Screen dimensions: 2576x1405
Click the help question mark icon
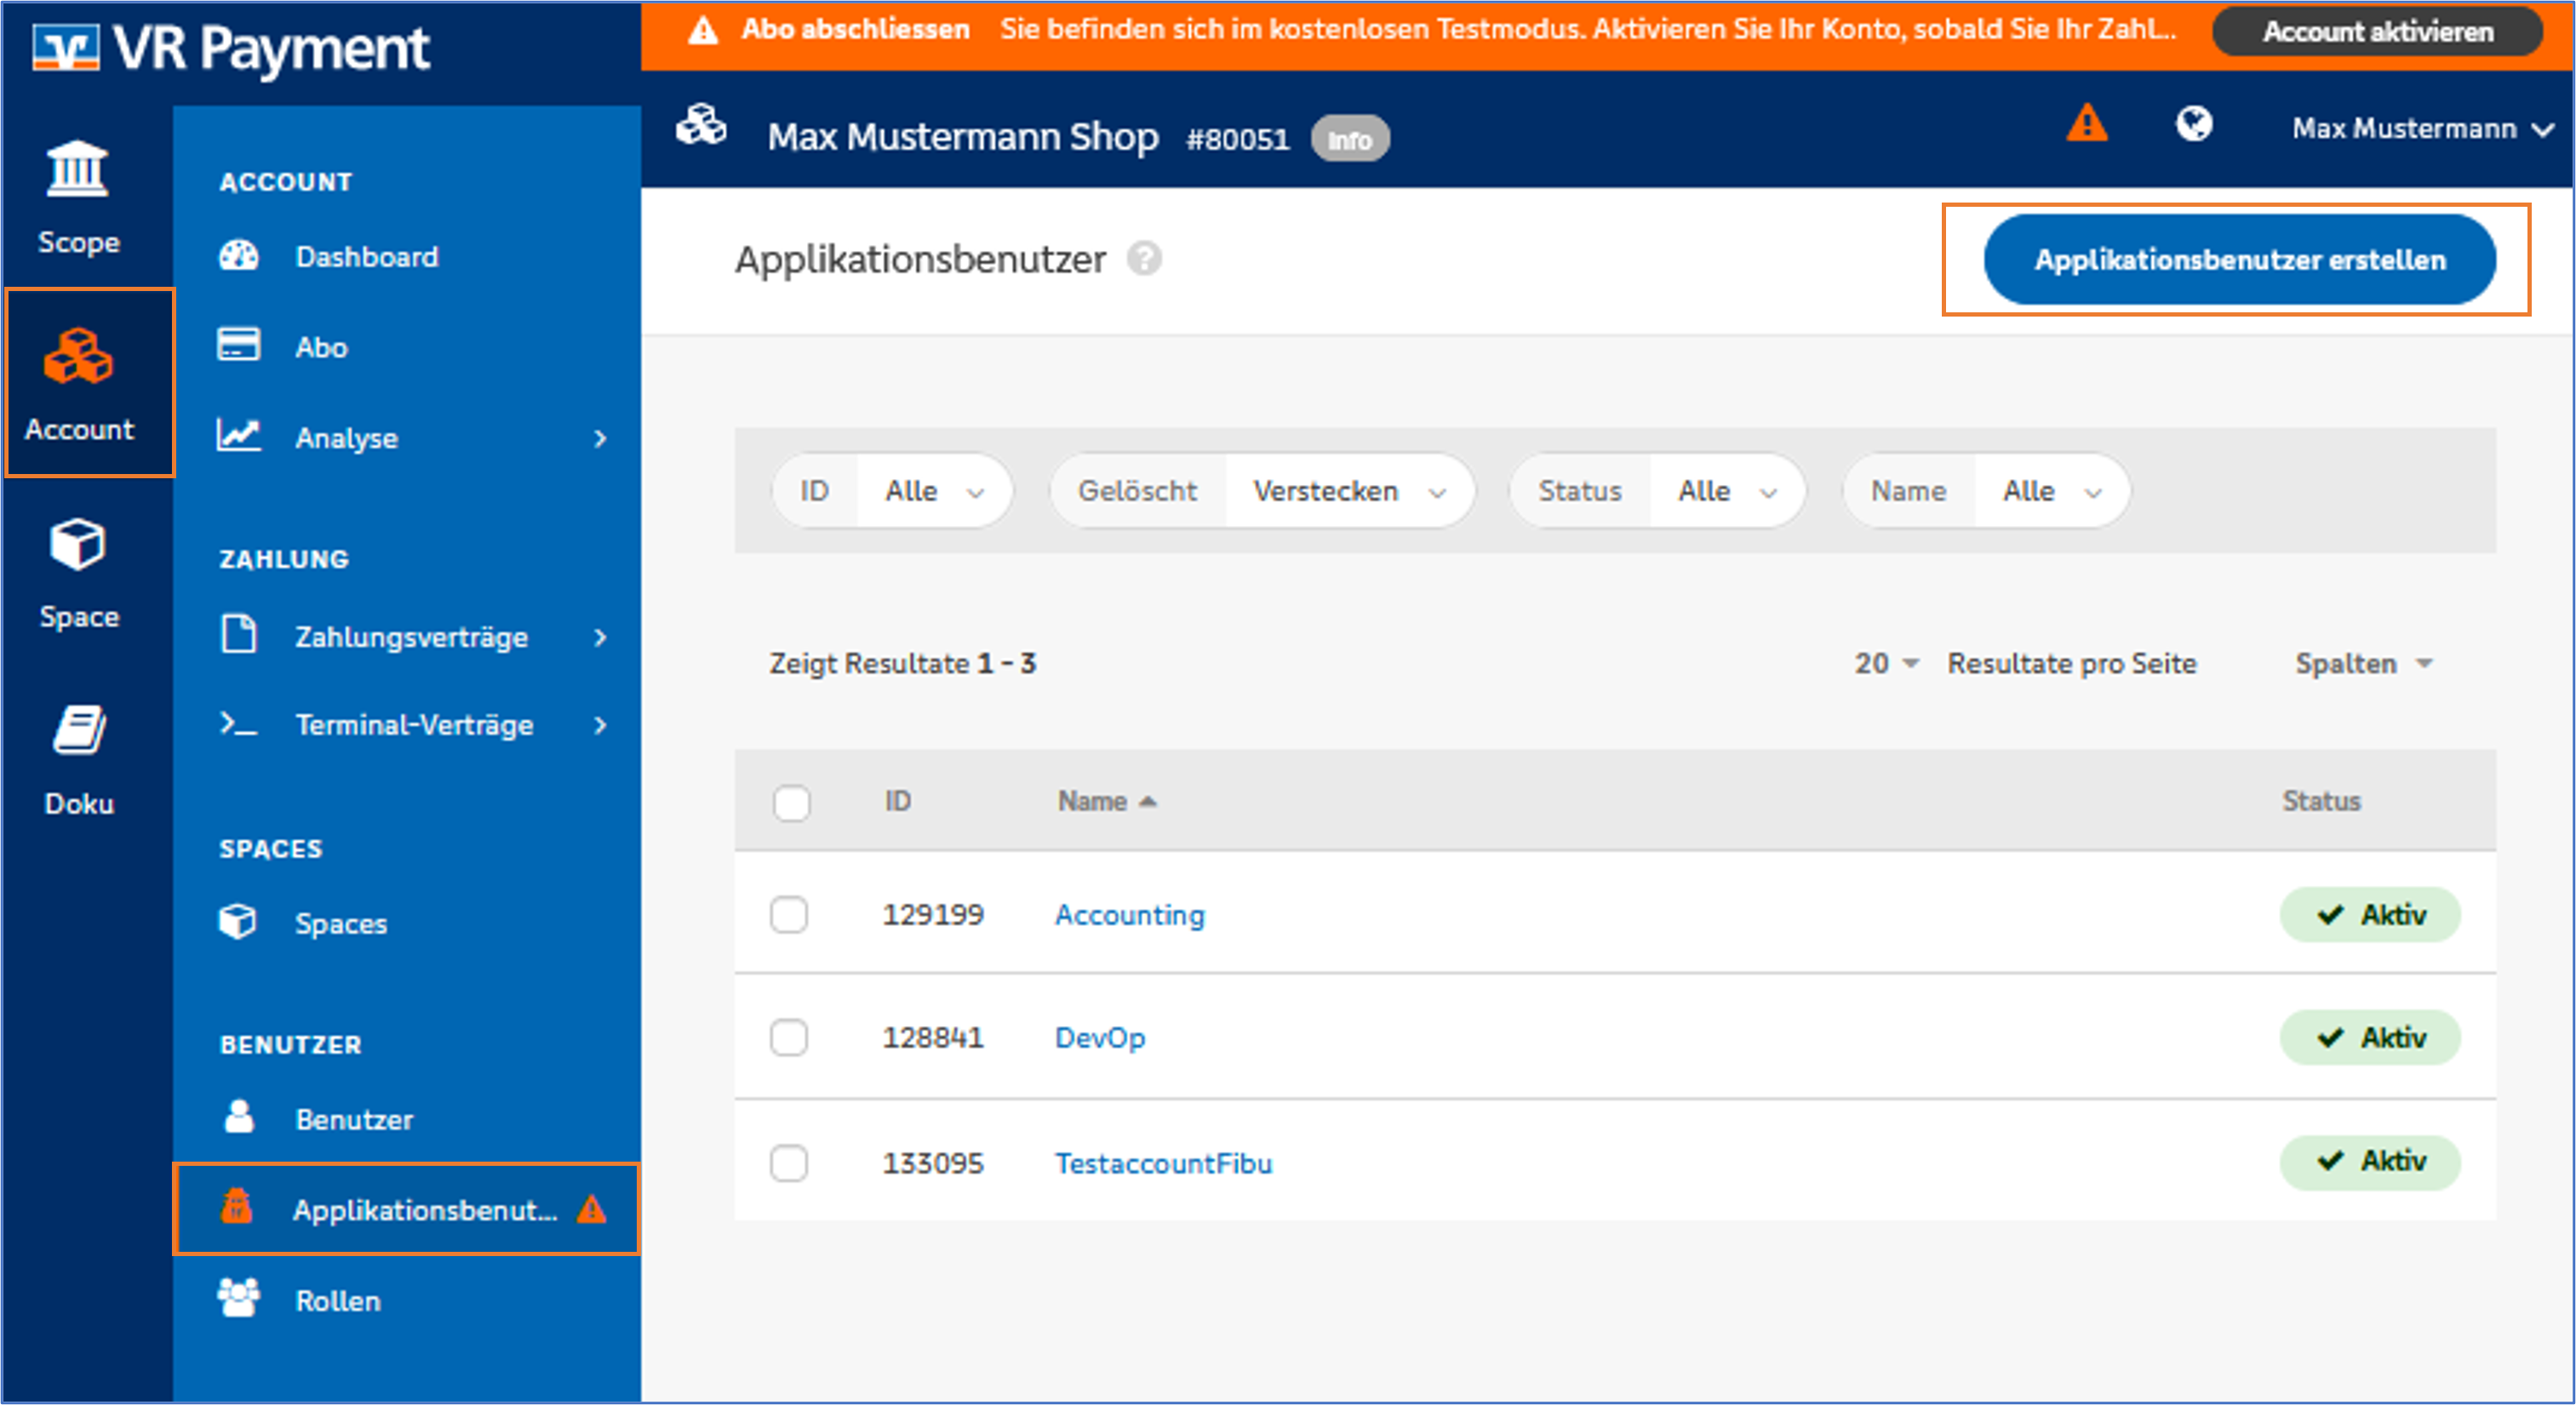[x=1145, y=259]
